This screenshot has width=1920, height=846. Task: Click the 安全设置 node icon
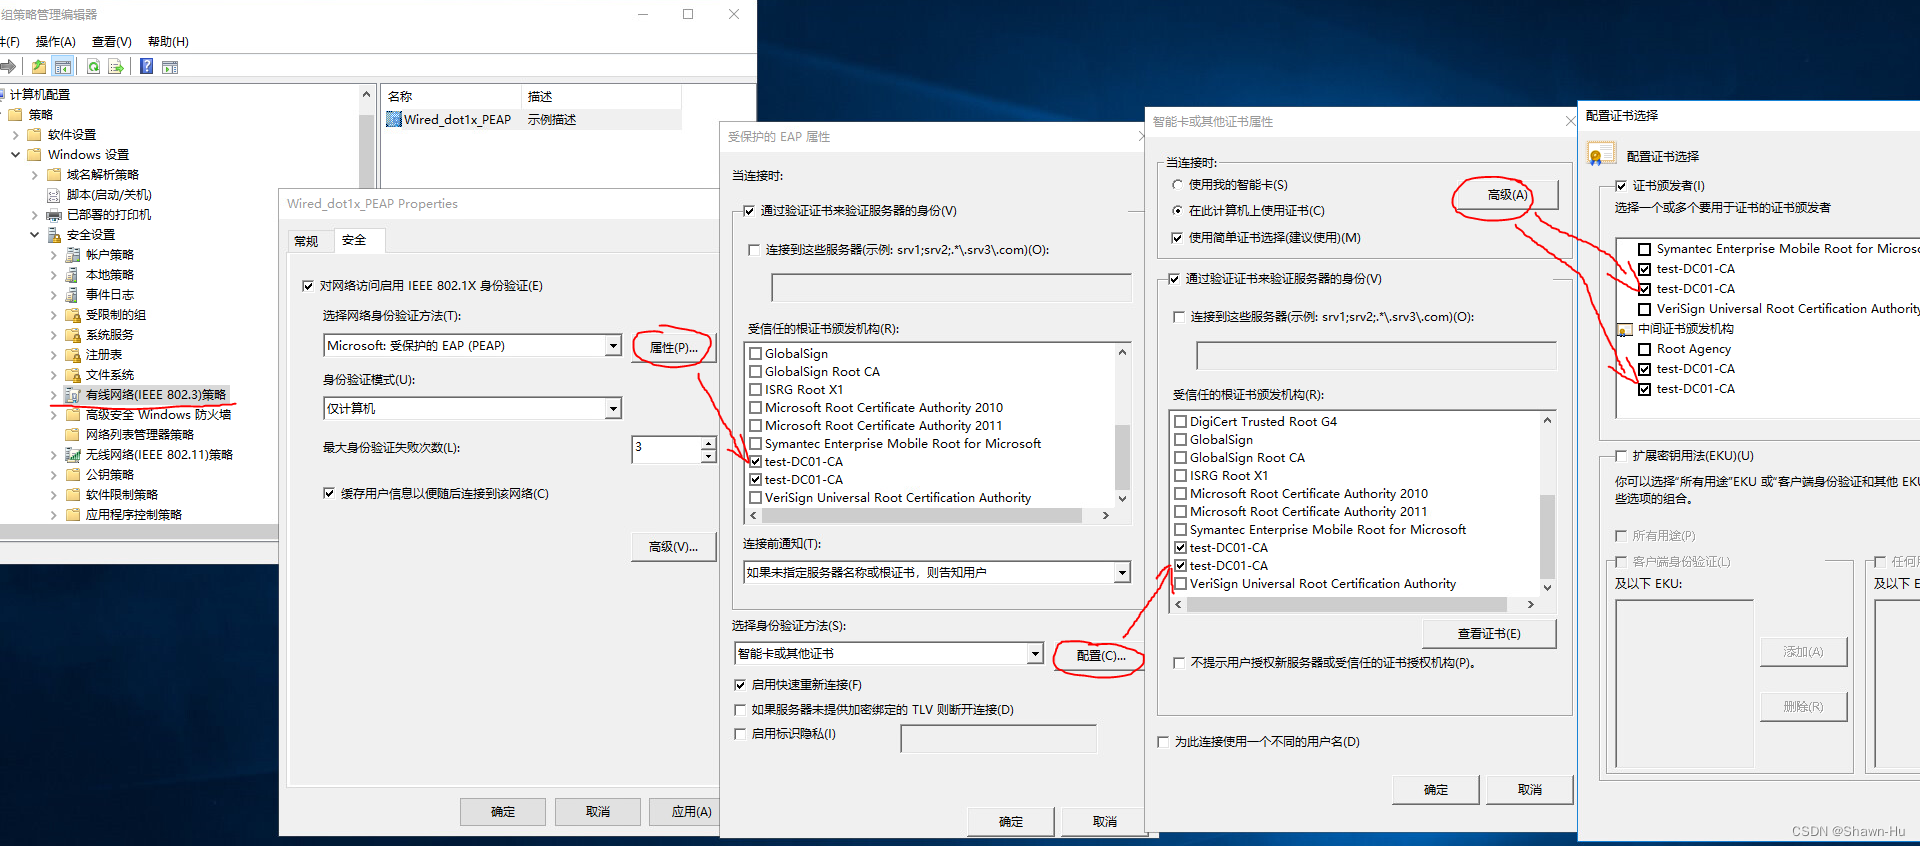[x=54, y=234]
